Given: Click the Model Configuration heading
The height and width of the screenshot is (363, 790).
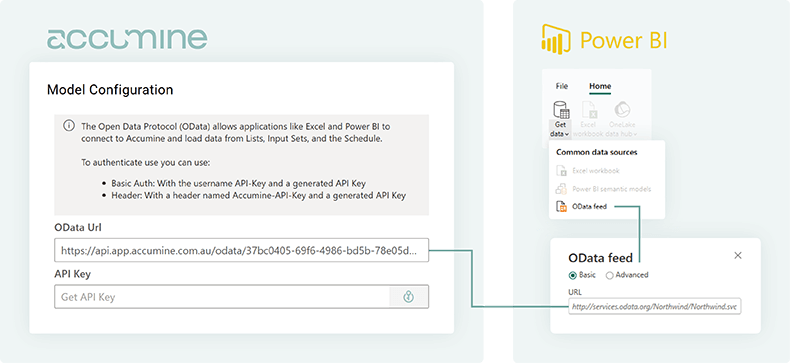Looking at the screenshot, I should coord(110,90).
